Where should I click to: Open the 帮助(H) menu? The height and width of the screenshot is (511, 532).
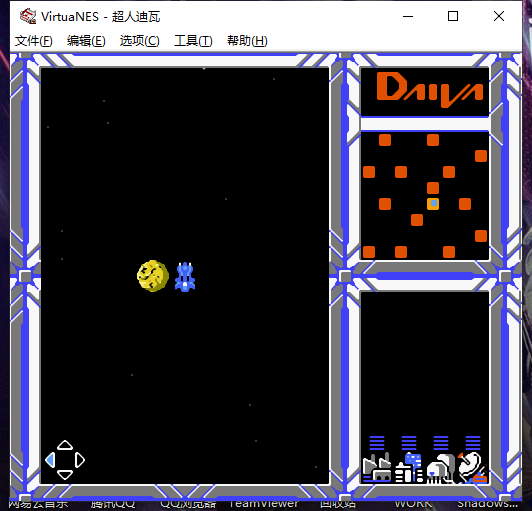pyautogui.click(x=247, y=41)
